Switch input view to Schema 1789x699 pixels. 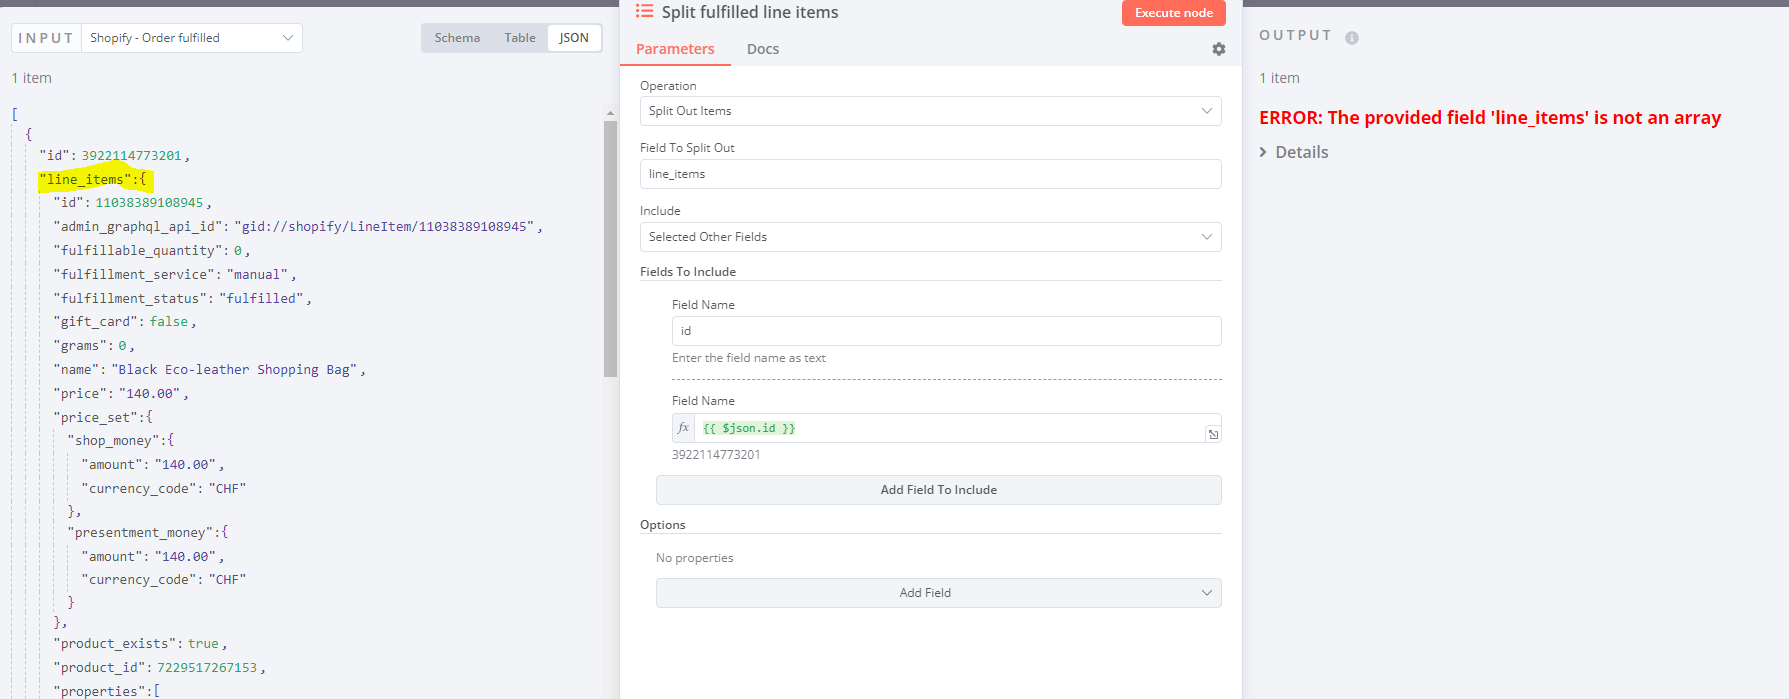(457, 38)
